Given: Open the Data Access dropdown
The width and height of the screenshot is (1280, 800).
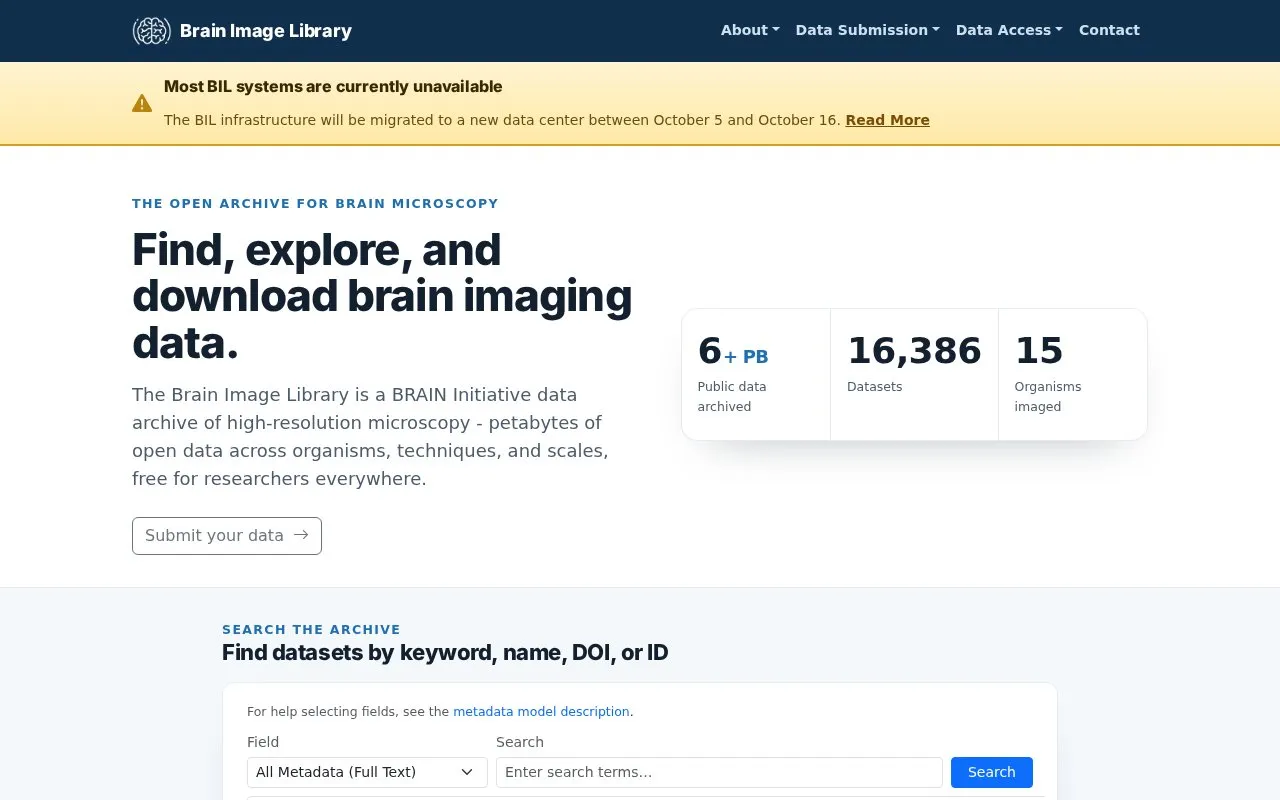Looking at the screenshot, I should 1009,30.
